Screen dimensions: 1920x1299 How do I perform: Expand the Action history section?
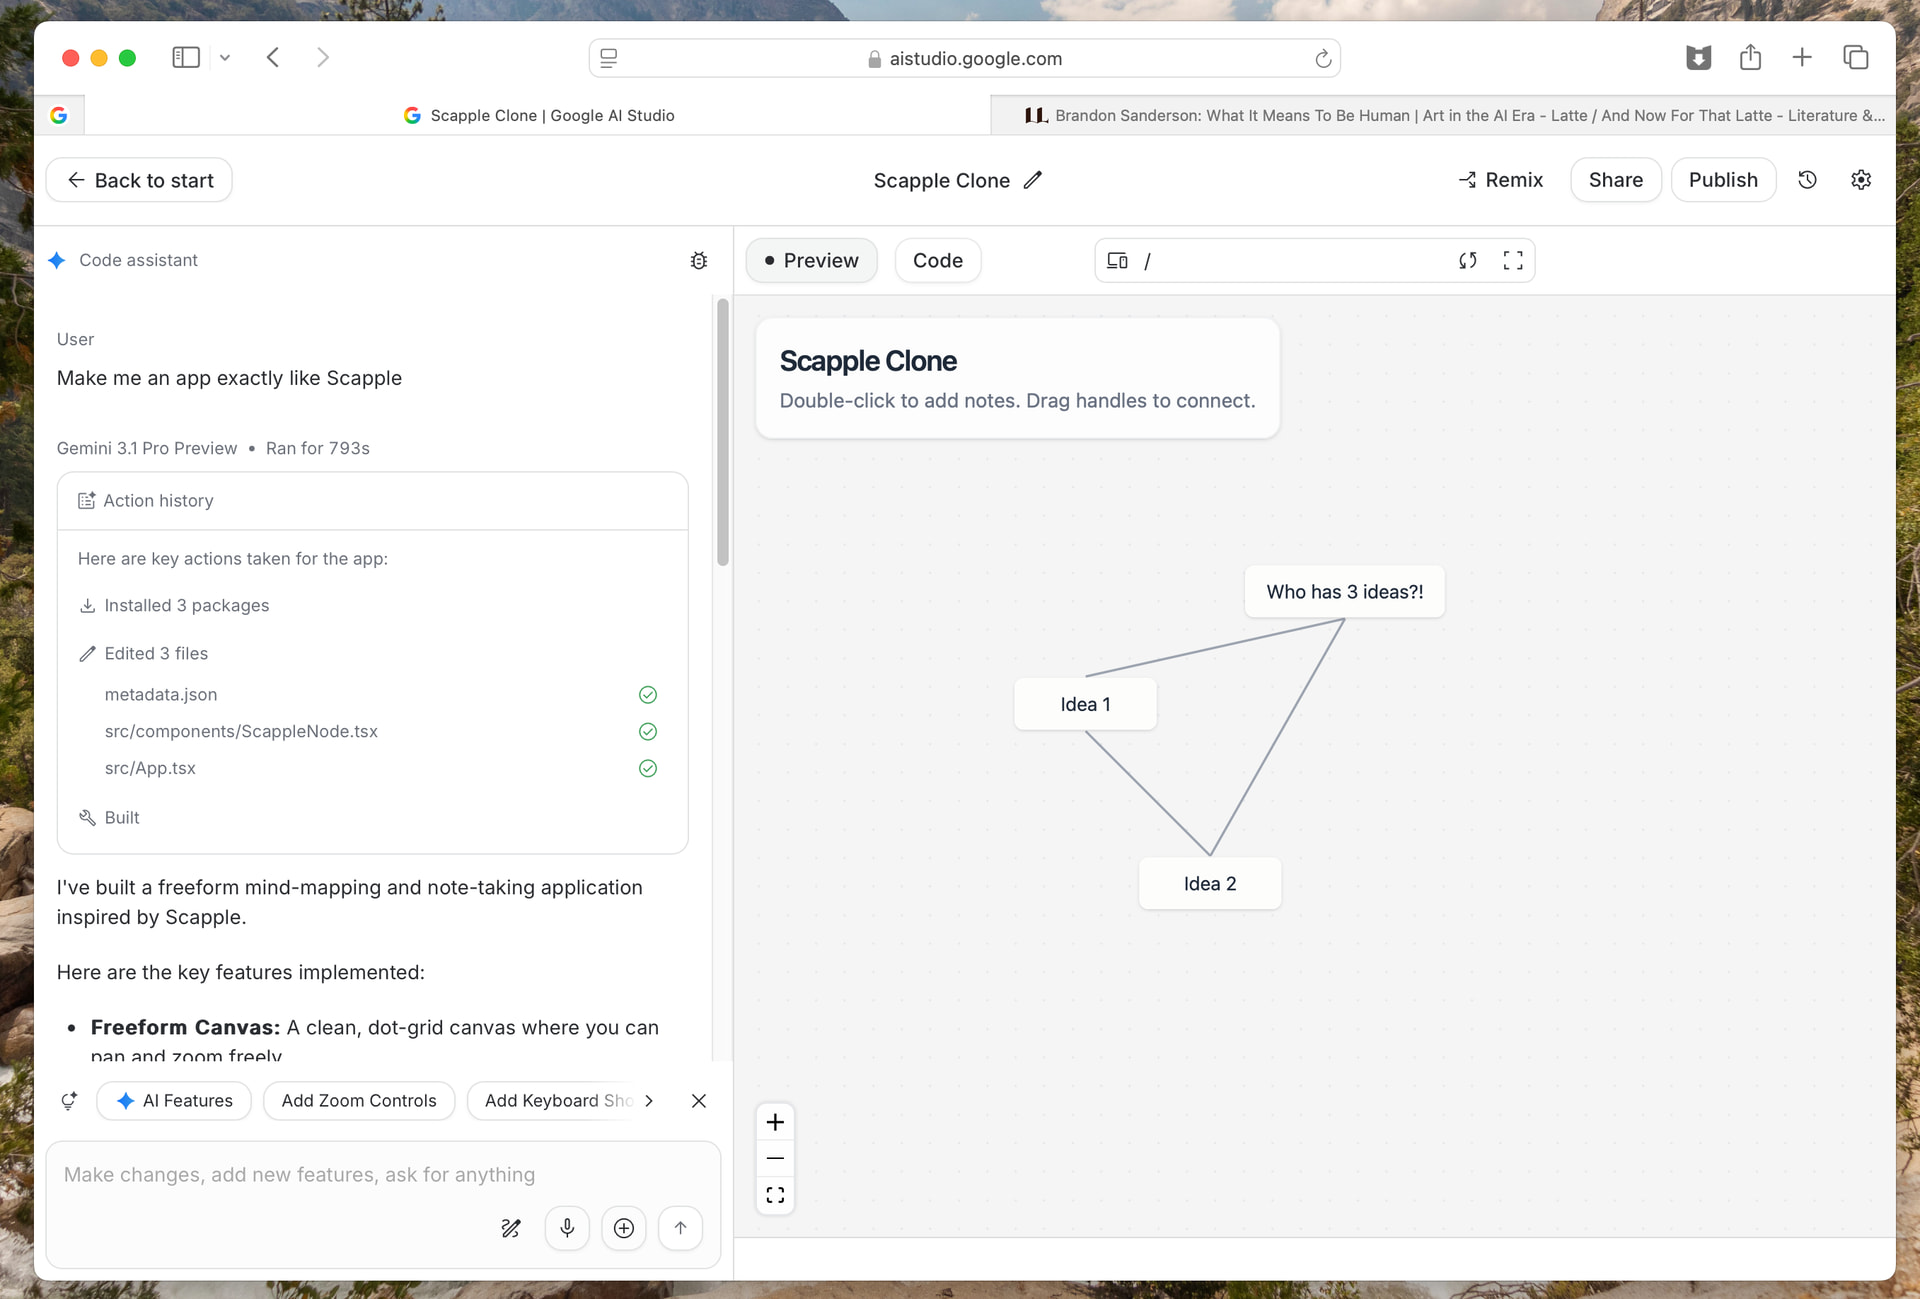click(x=372, y=501)
